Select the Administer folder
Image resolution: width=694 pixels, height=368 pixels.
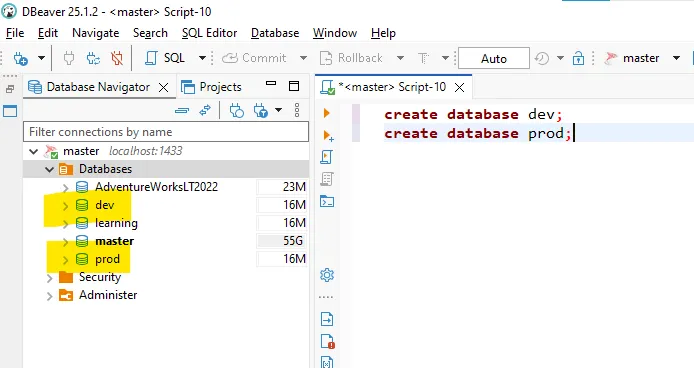pyautogui.click(x=98, y=295)
